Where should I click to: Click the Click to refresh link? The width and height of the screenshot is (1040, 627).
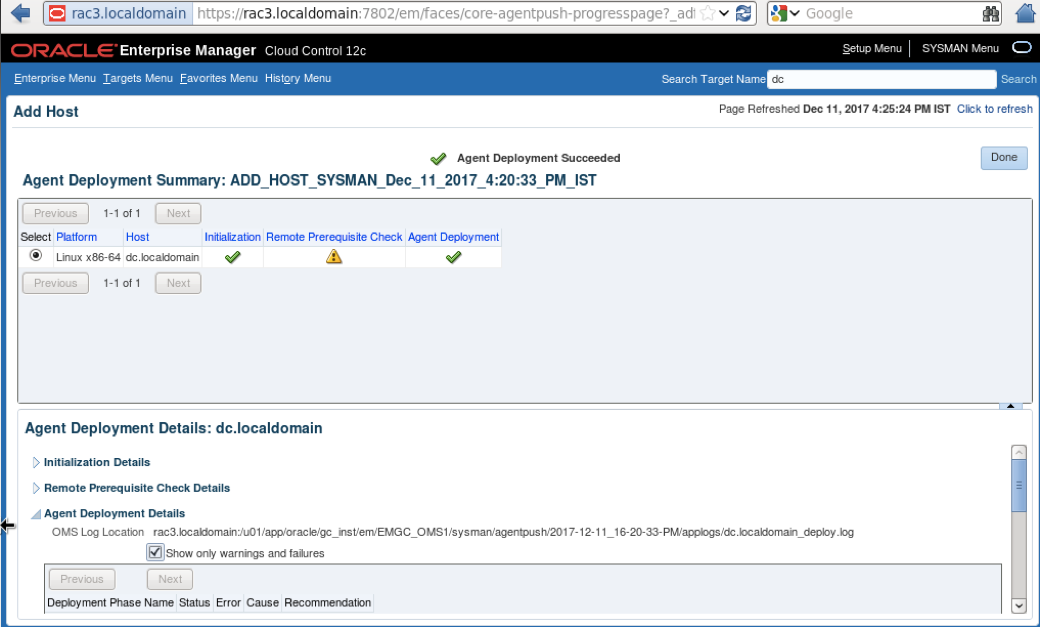click(x=994, y=109)
